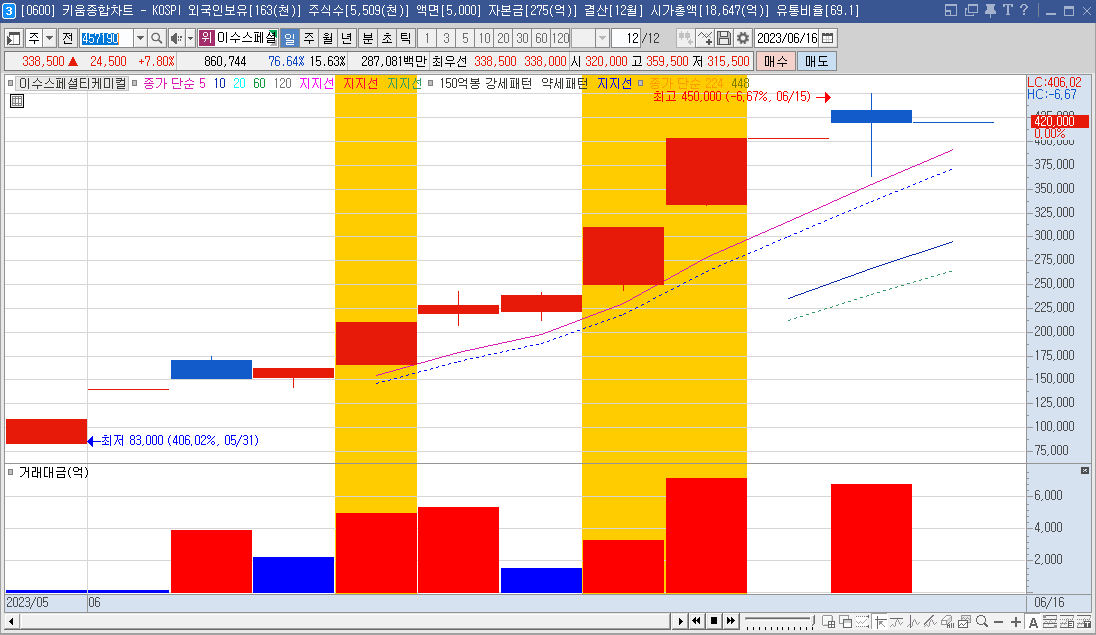Click the 이수스페셜티케미컬 chart legend label
This screenshot has height=635, width=1096.
[73, 83]
